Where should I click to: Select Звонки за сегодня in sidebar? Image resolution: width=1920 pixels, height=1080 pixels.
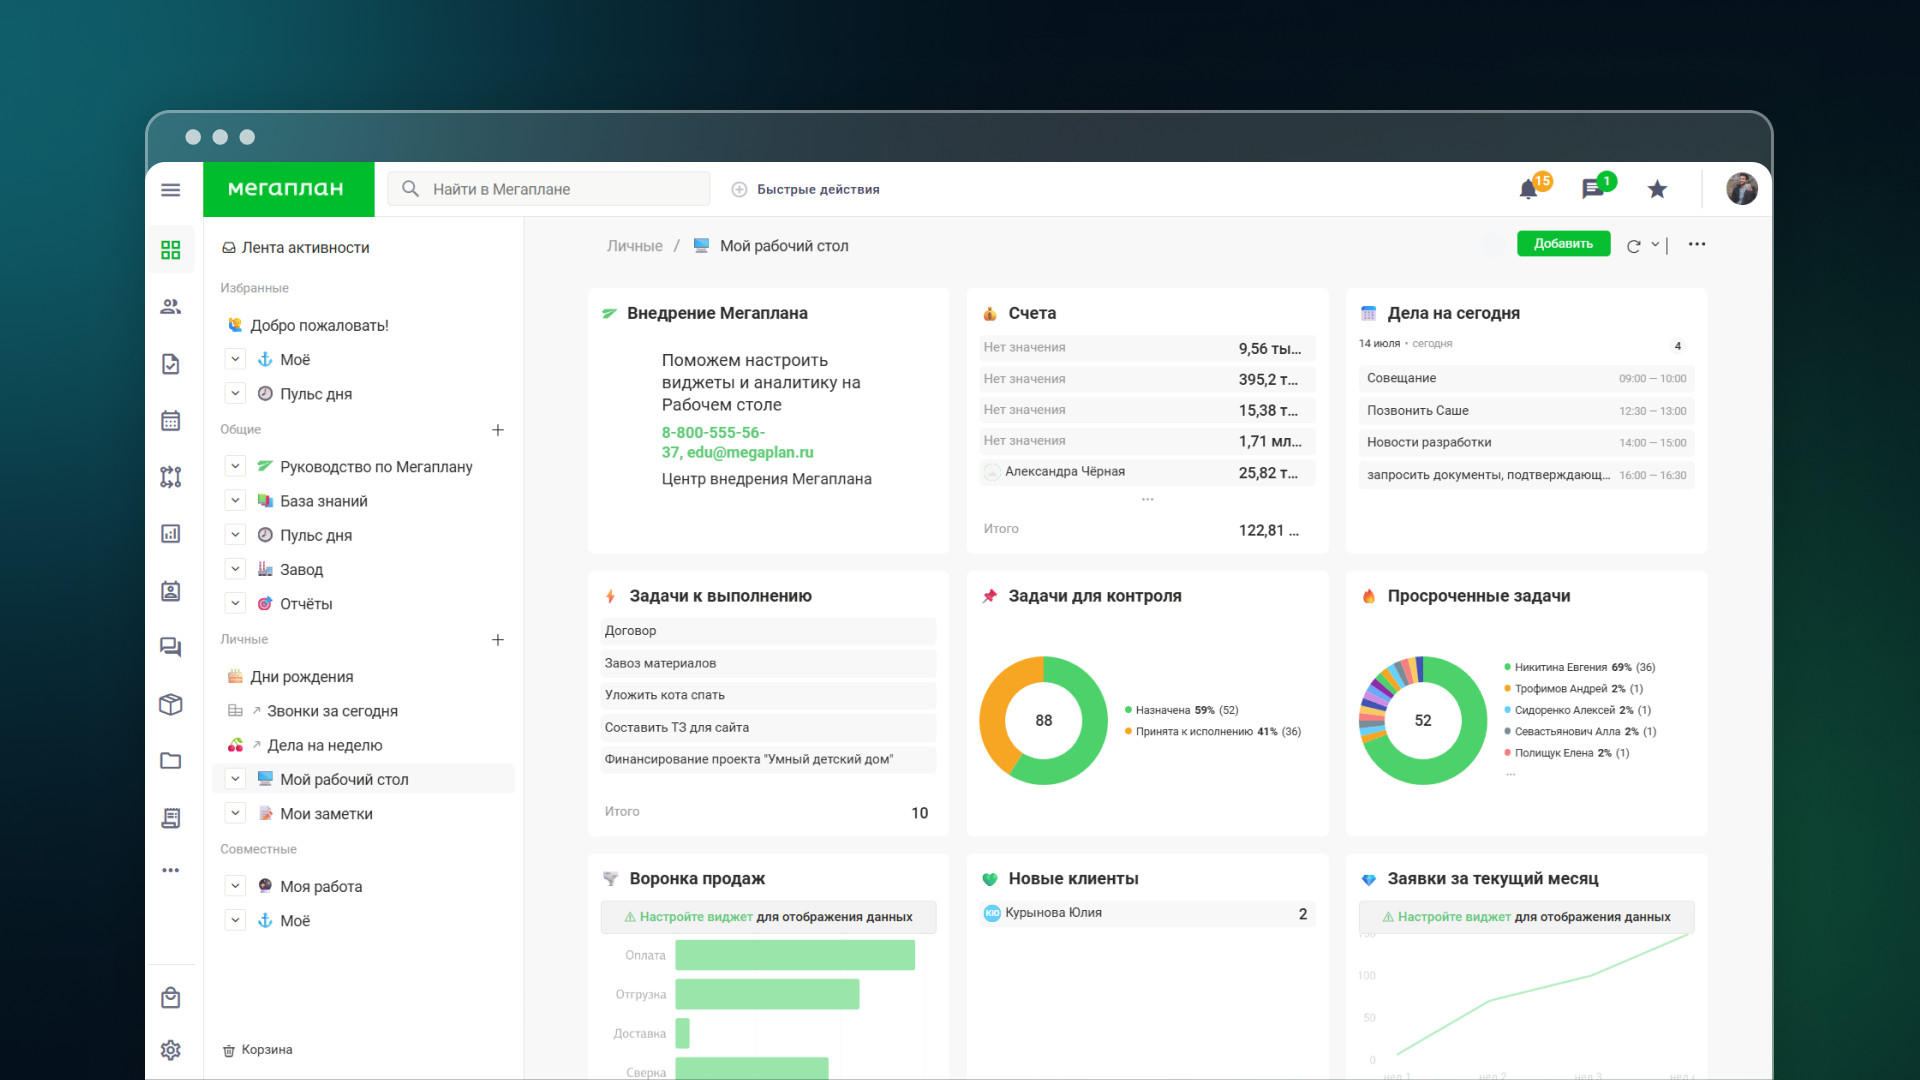(x=332, y=711)
